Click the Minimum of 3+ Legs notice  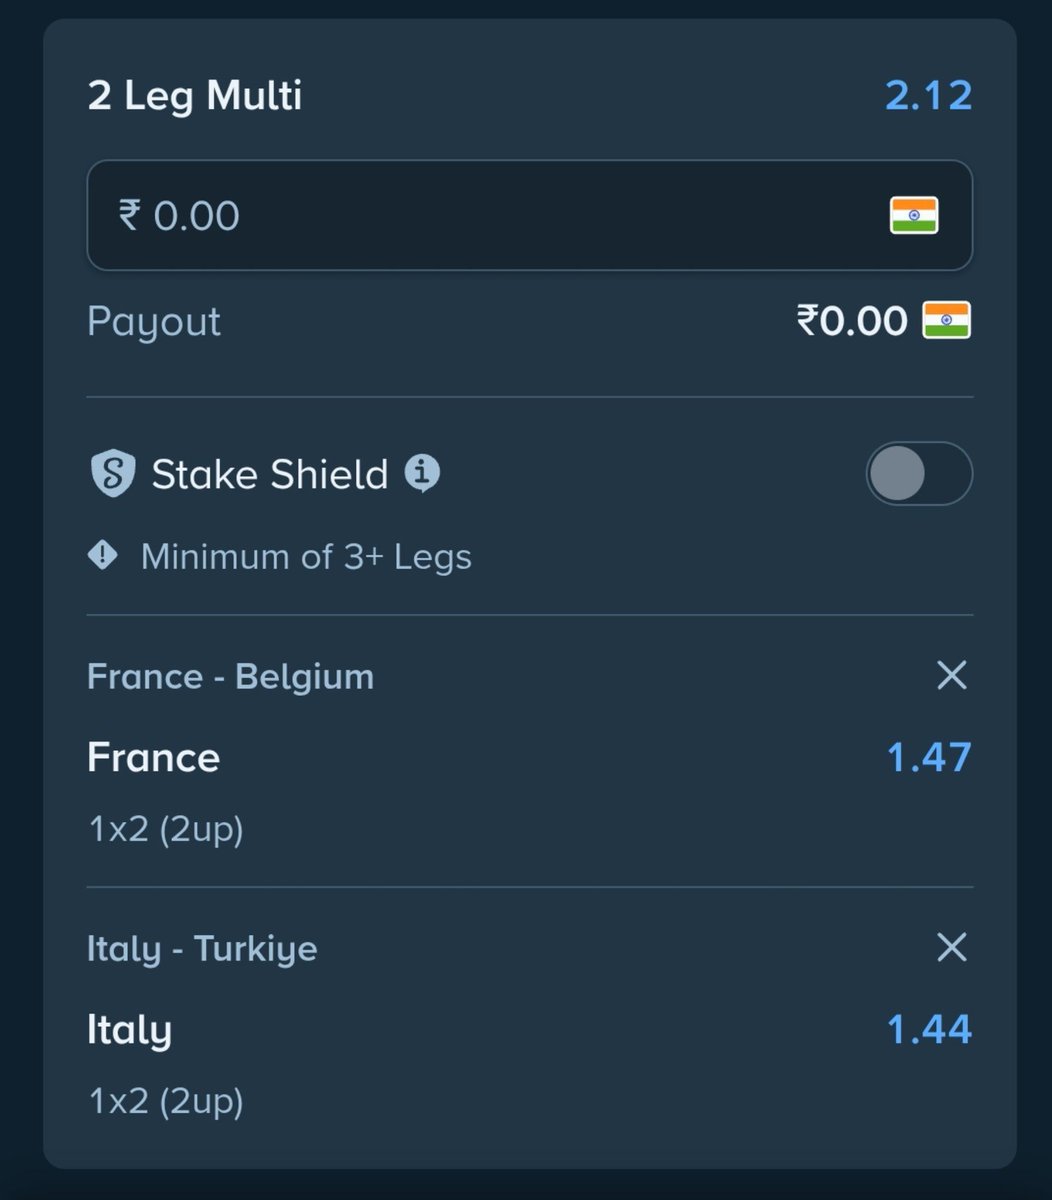pos(306,556)
